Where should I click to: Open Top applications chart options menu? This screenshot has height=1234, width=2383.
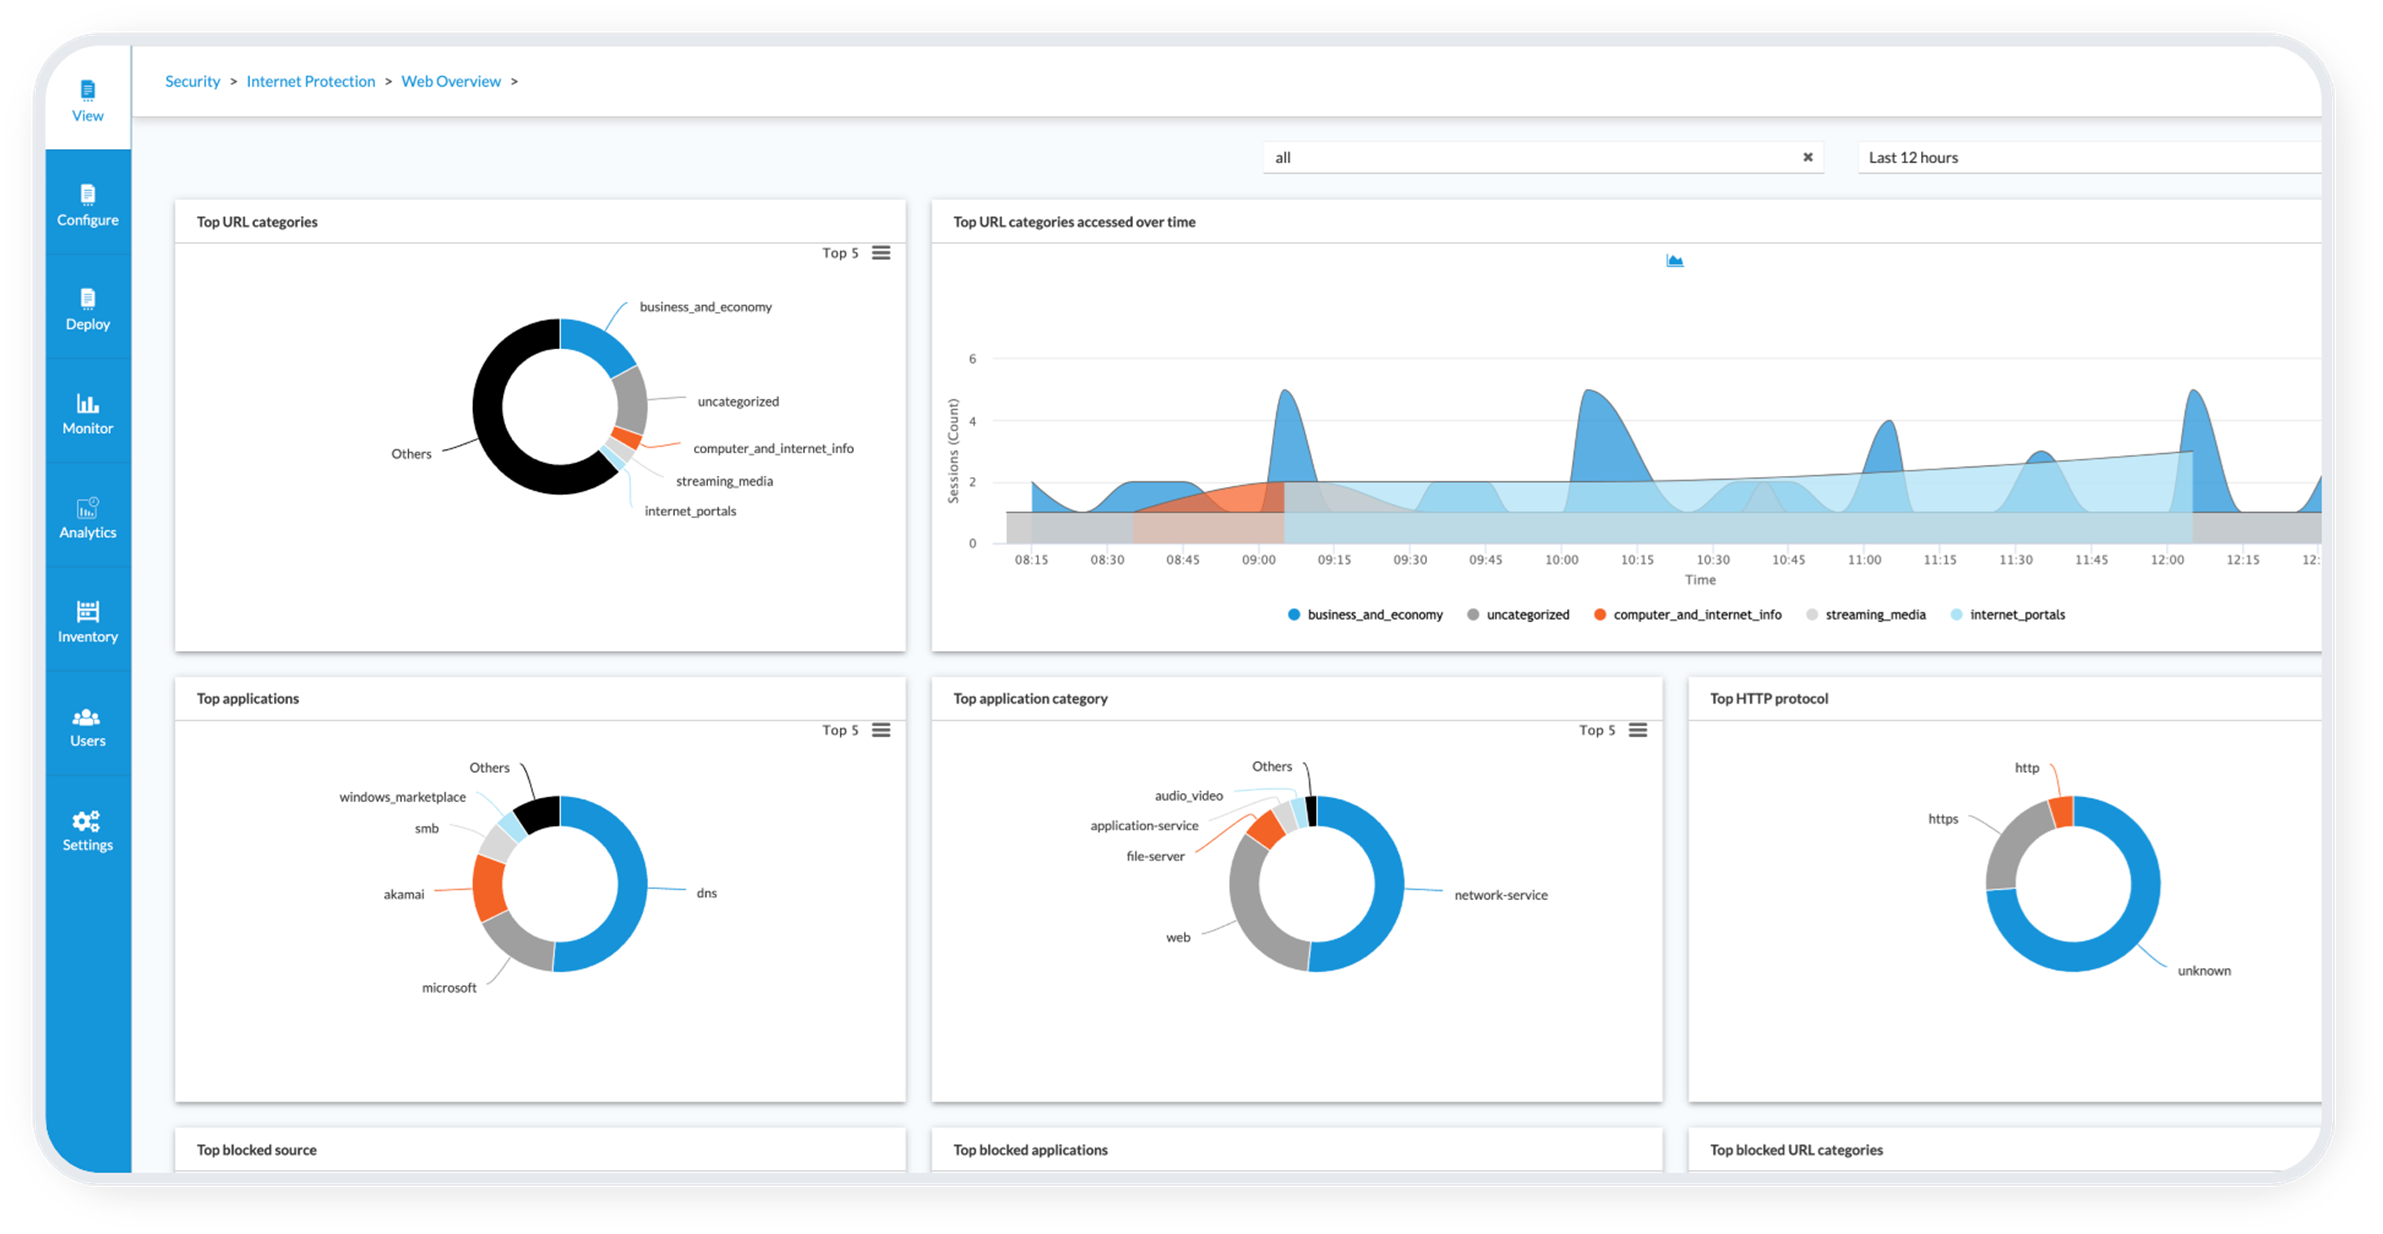[x=881, y=730]
